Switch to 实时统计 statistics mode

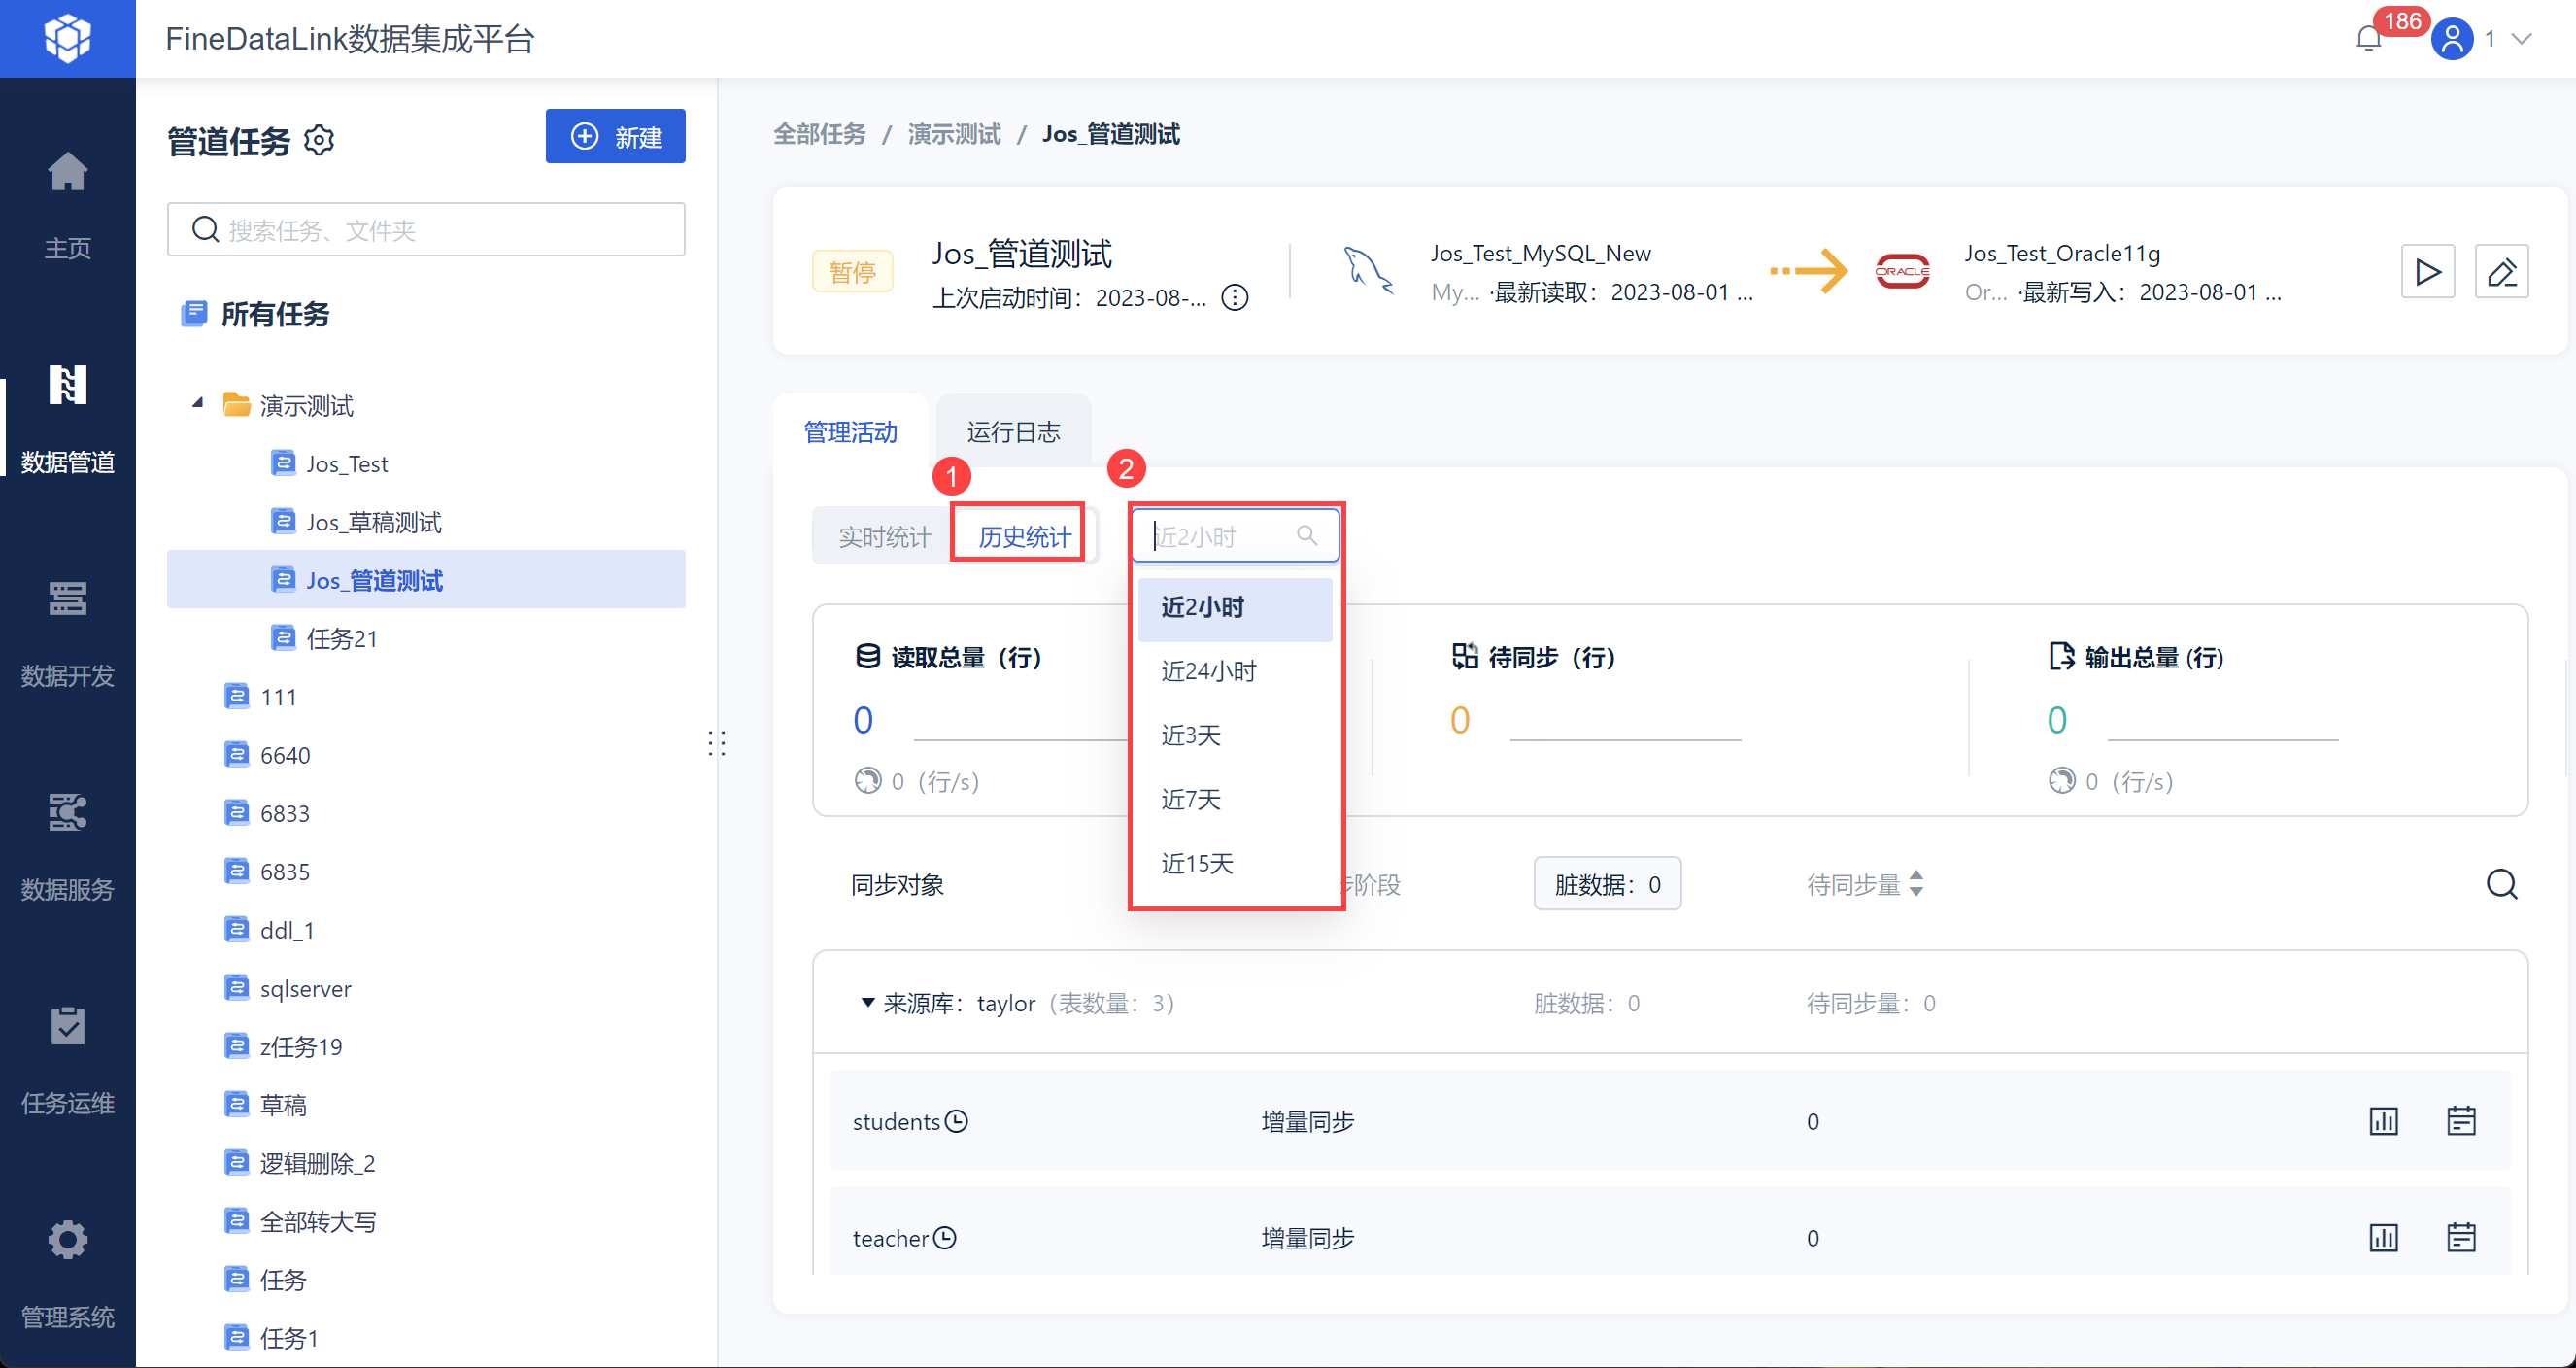(884, 537)
